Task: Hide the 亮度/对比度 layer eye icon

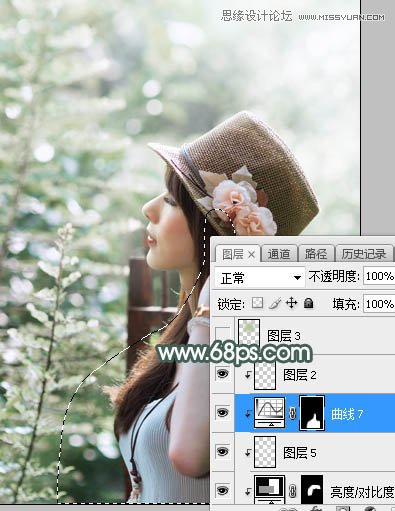Action: click(222, 490)
